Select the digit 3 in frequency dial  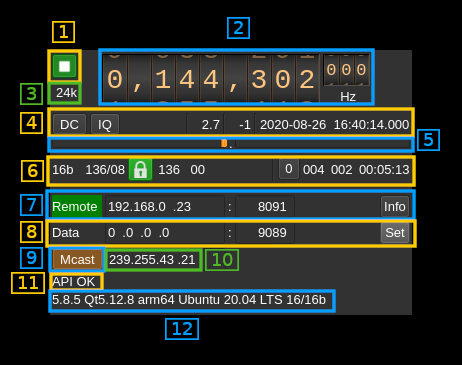point(259,79)
